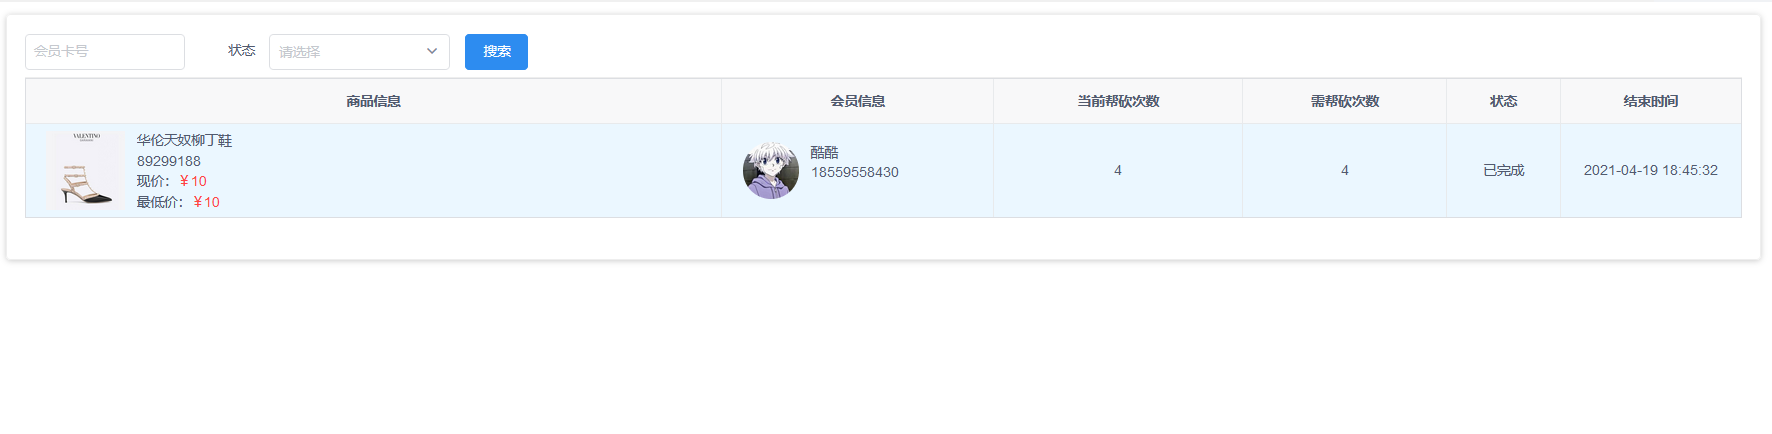1772x434 pixels.
Task: Select the 商品信息 column header
Action: tap(373, 101)
